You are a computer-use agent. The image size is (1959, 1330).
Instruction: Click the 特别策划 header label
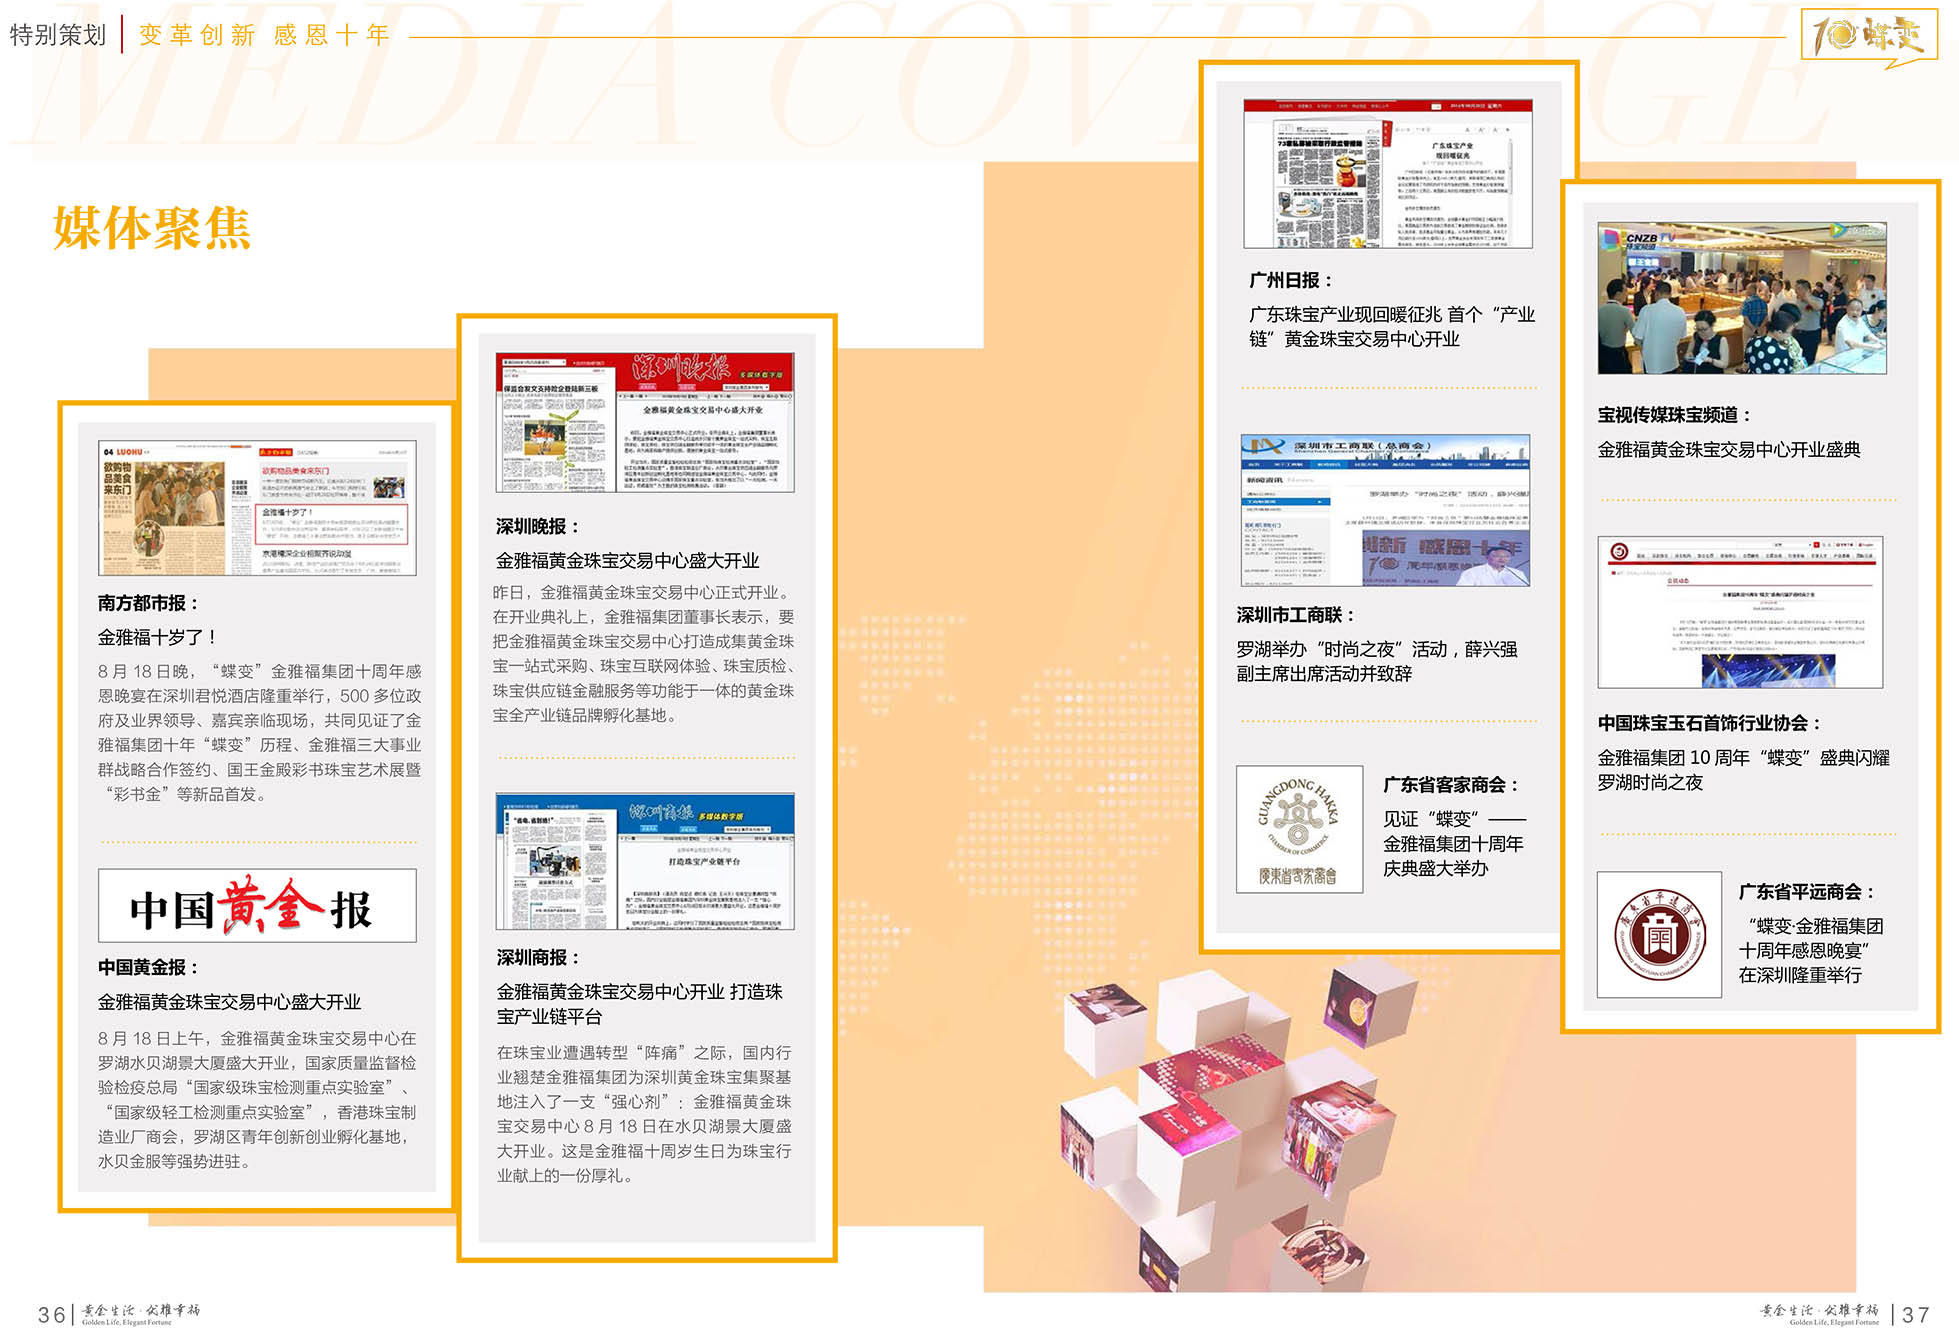[58, 35]
